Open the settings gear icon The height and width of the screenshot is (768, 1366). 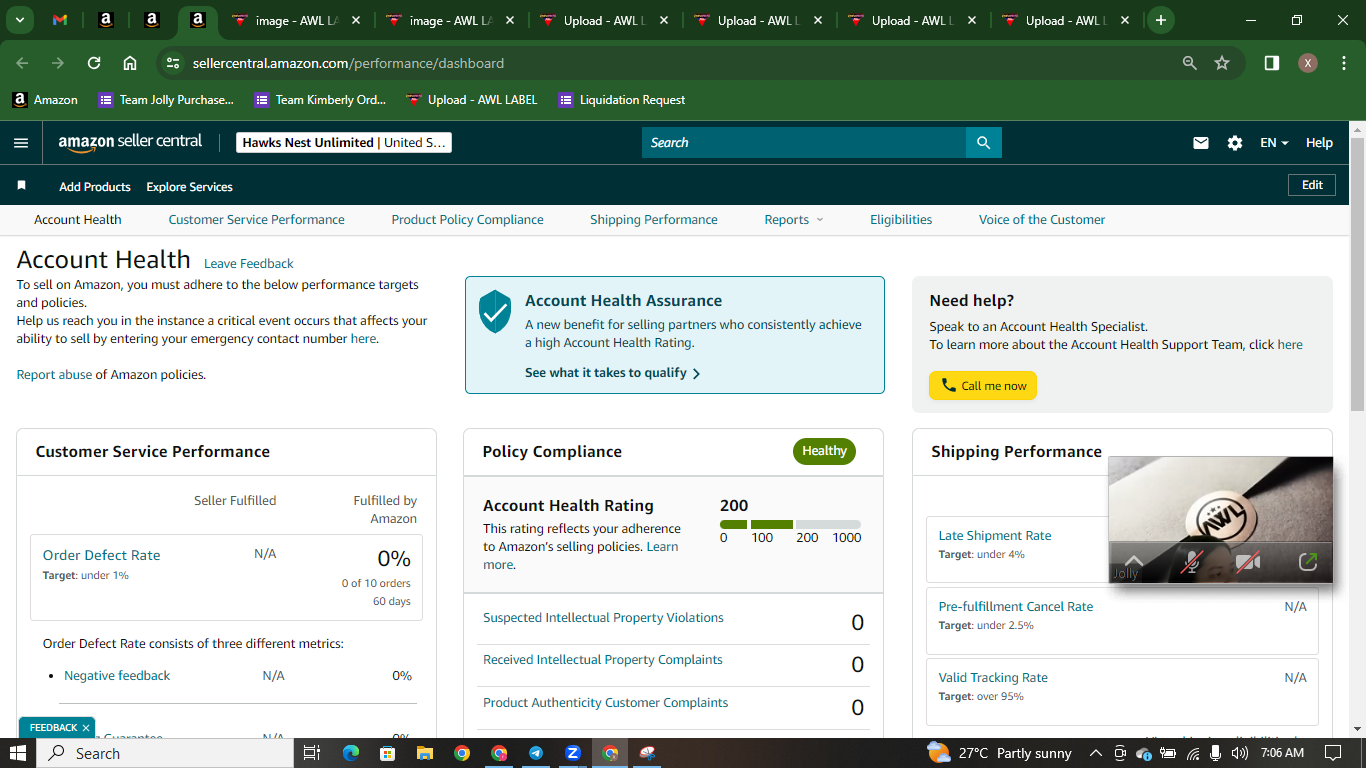[1235, 143]
